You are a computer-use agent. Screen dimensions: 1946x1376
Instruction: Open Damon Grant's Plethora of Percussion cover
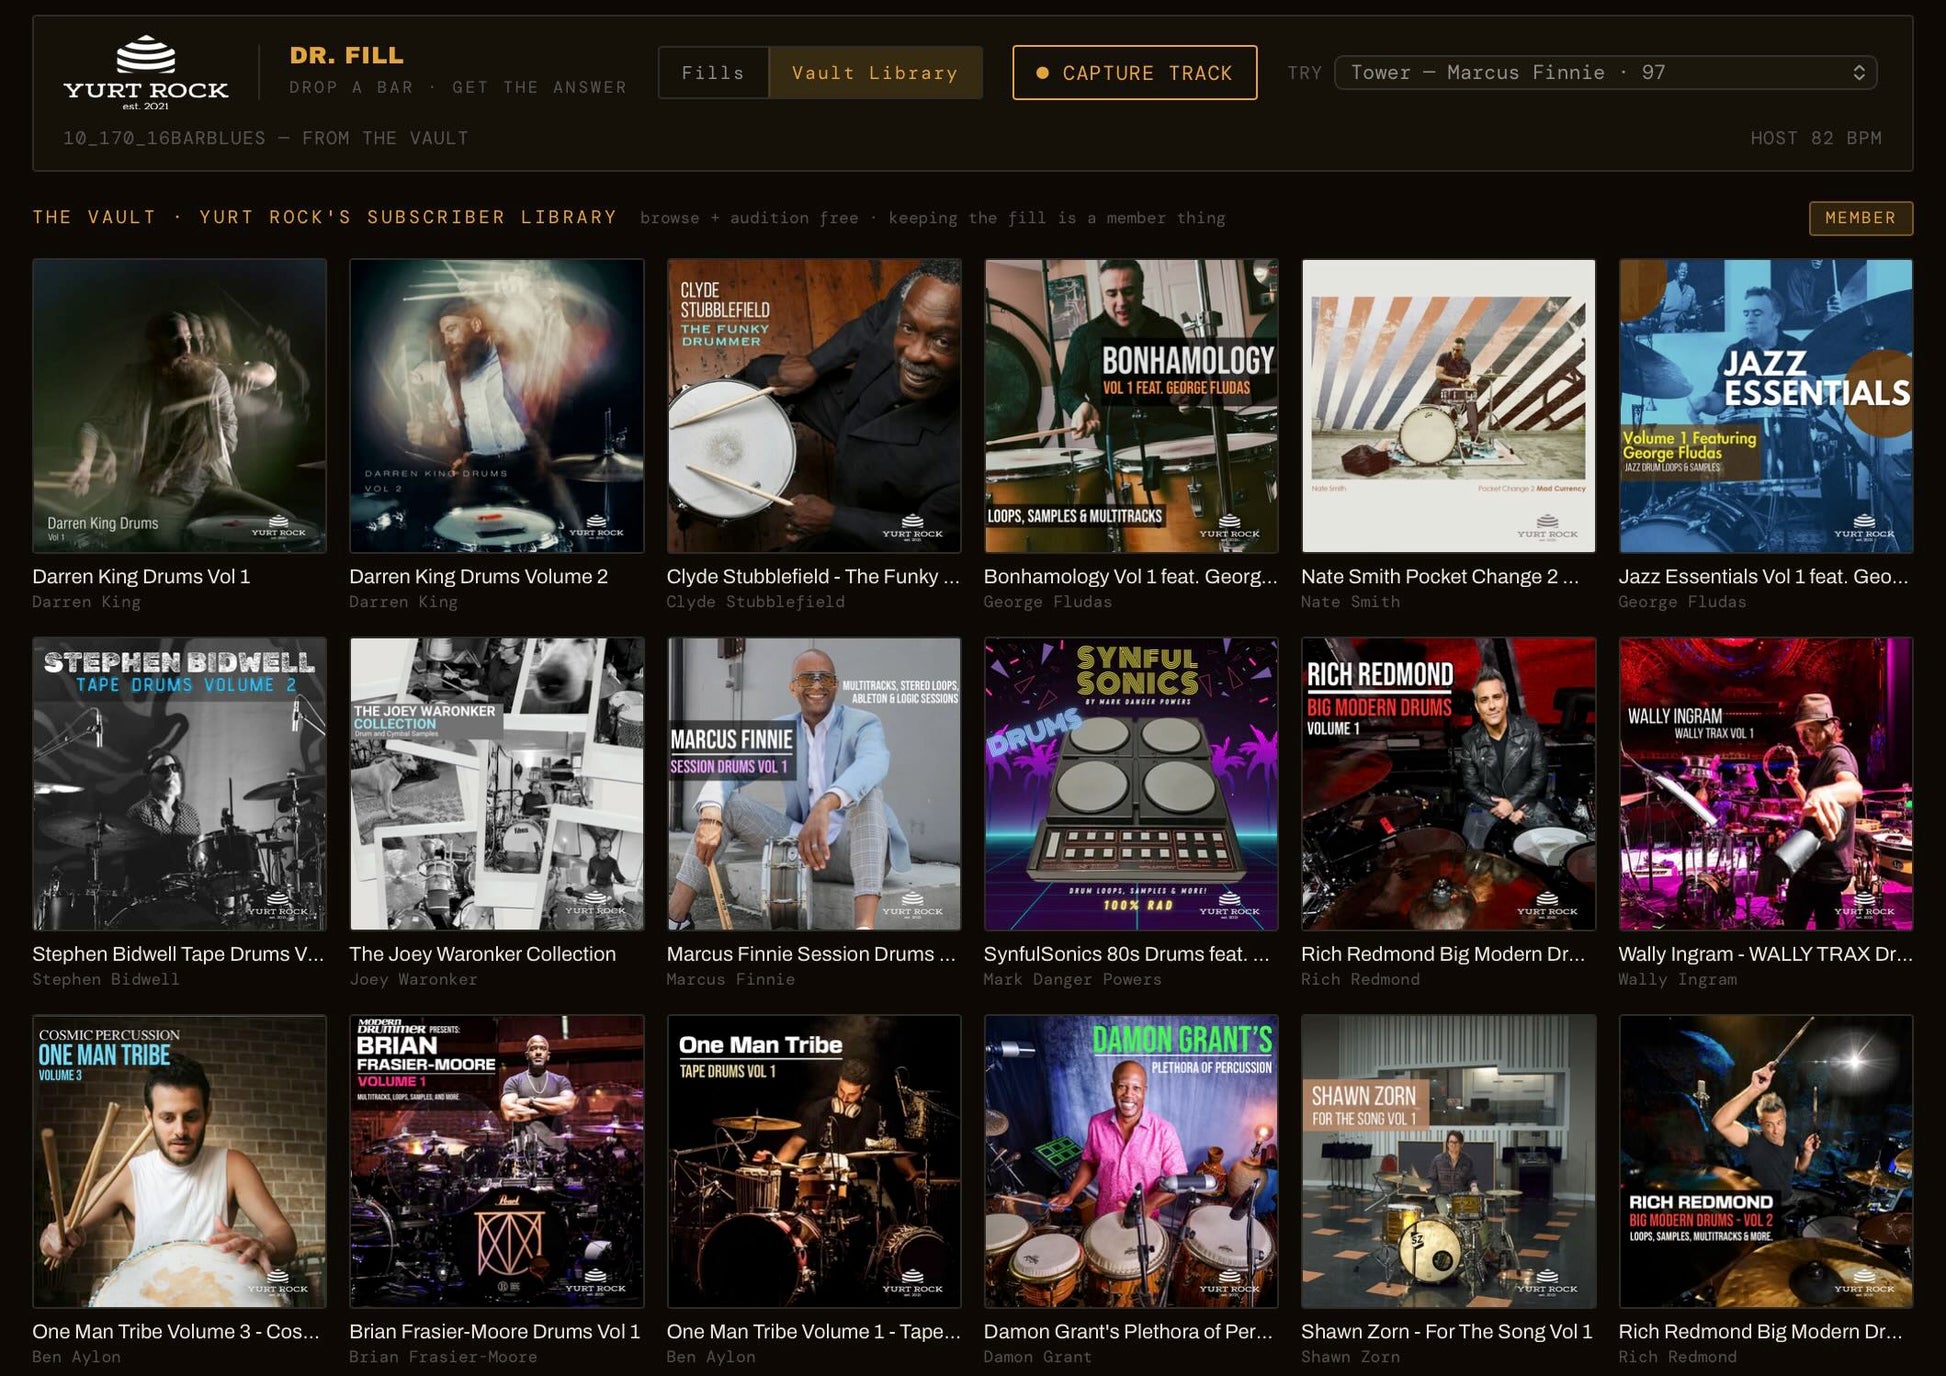(x=1131, y=1162)
